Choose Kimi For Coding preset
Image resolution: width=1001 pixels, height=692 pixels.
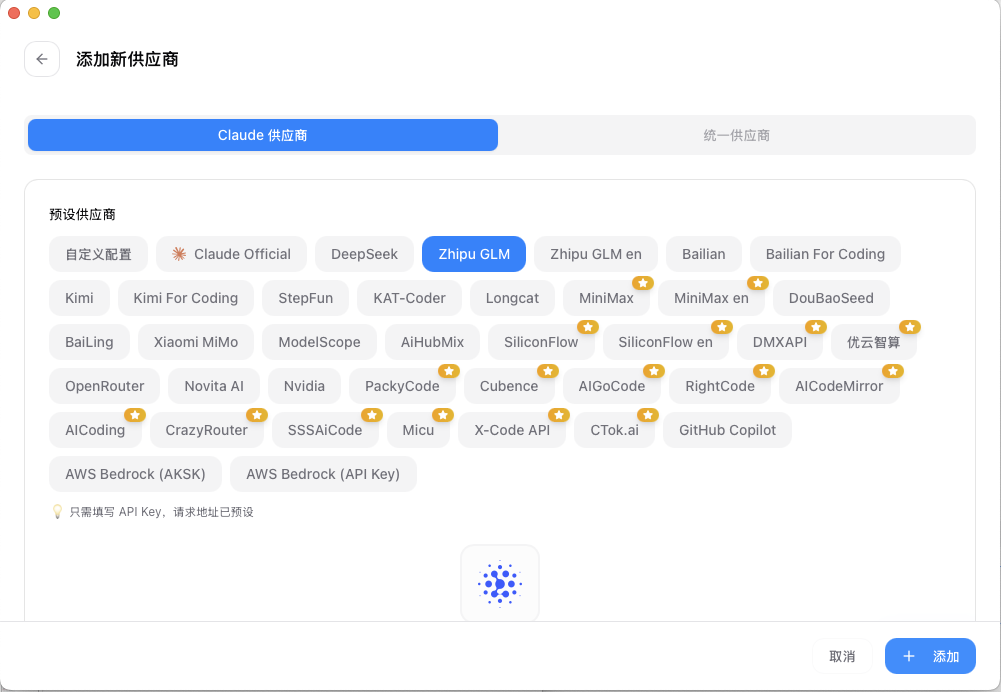tap(186, 298)
